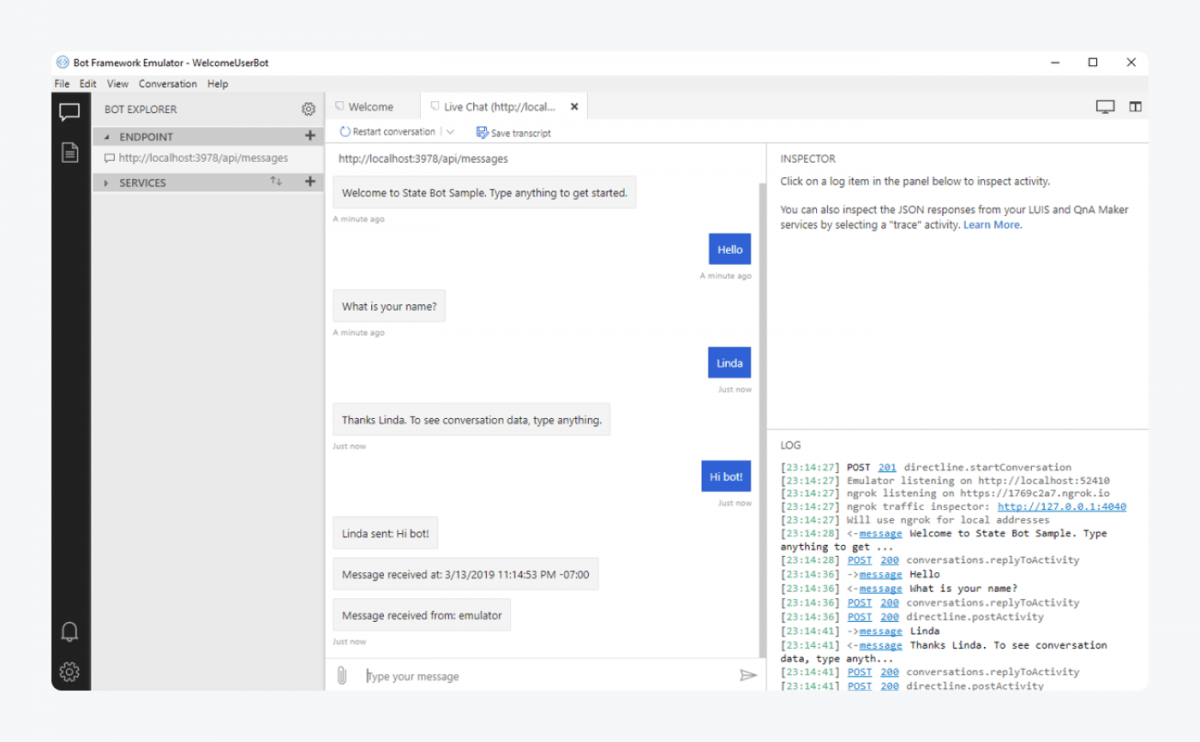Open the Restart conversation dropdown chevron
The width and height of the screenshot is (1200, 742).
click(449, 131)
